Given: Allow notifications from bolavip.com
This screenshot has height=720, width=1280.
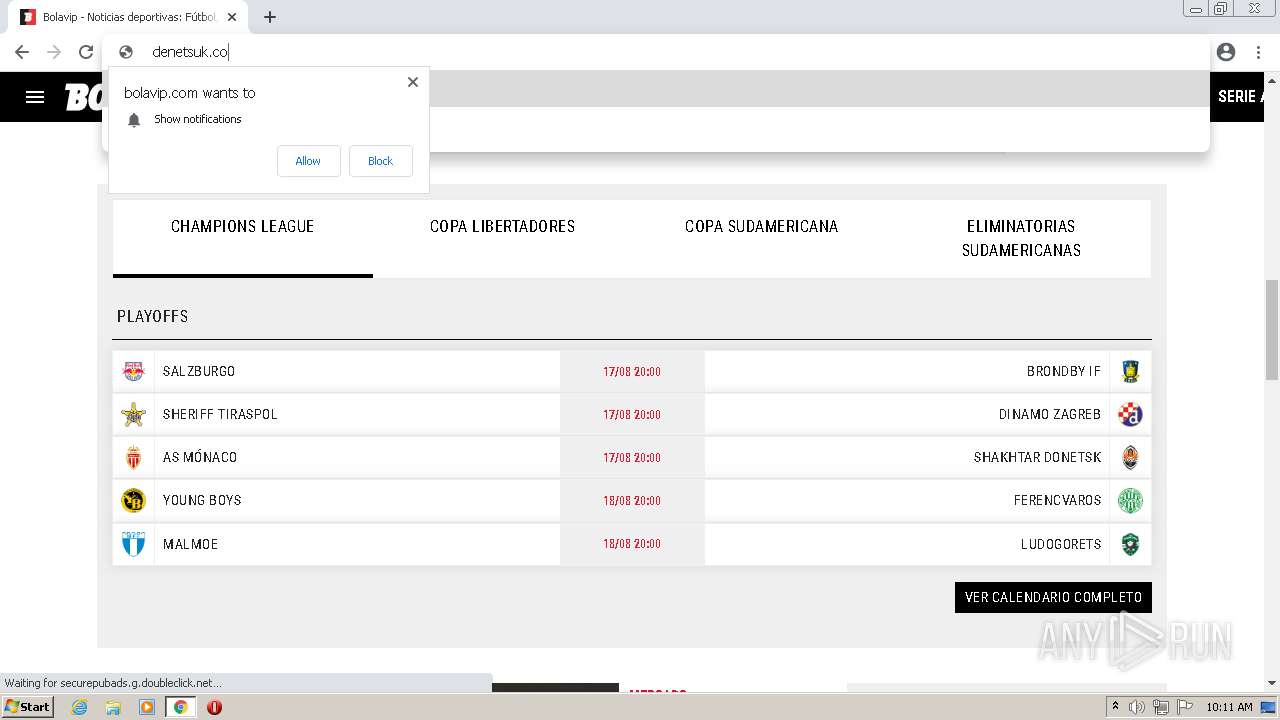Looking at the screenshot, I should tap(308, 161).
